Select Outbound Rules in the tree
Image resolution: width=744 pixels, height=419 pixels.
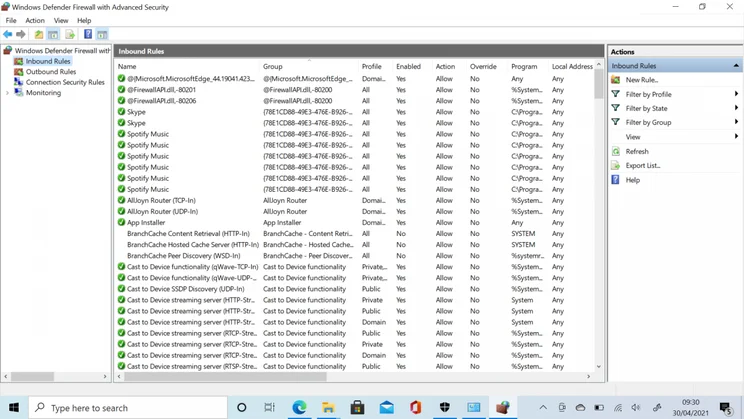50,72
